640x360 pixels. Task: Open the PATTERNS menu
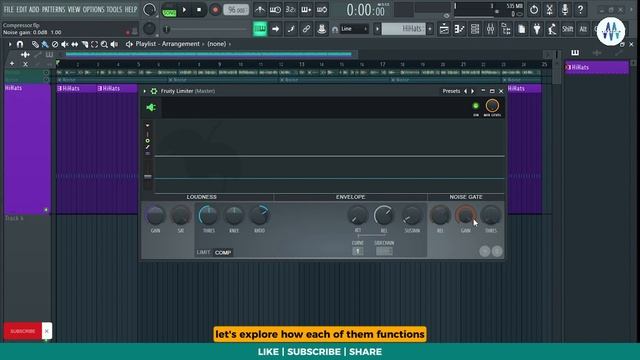[x=53, y=9]
